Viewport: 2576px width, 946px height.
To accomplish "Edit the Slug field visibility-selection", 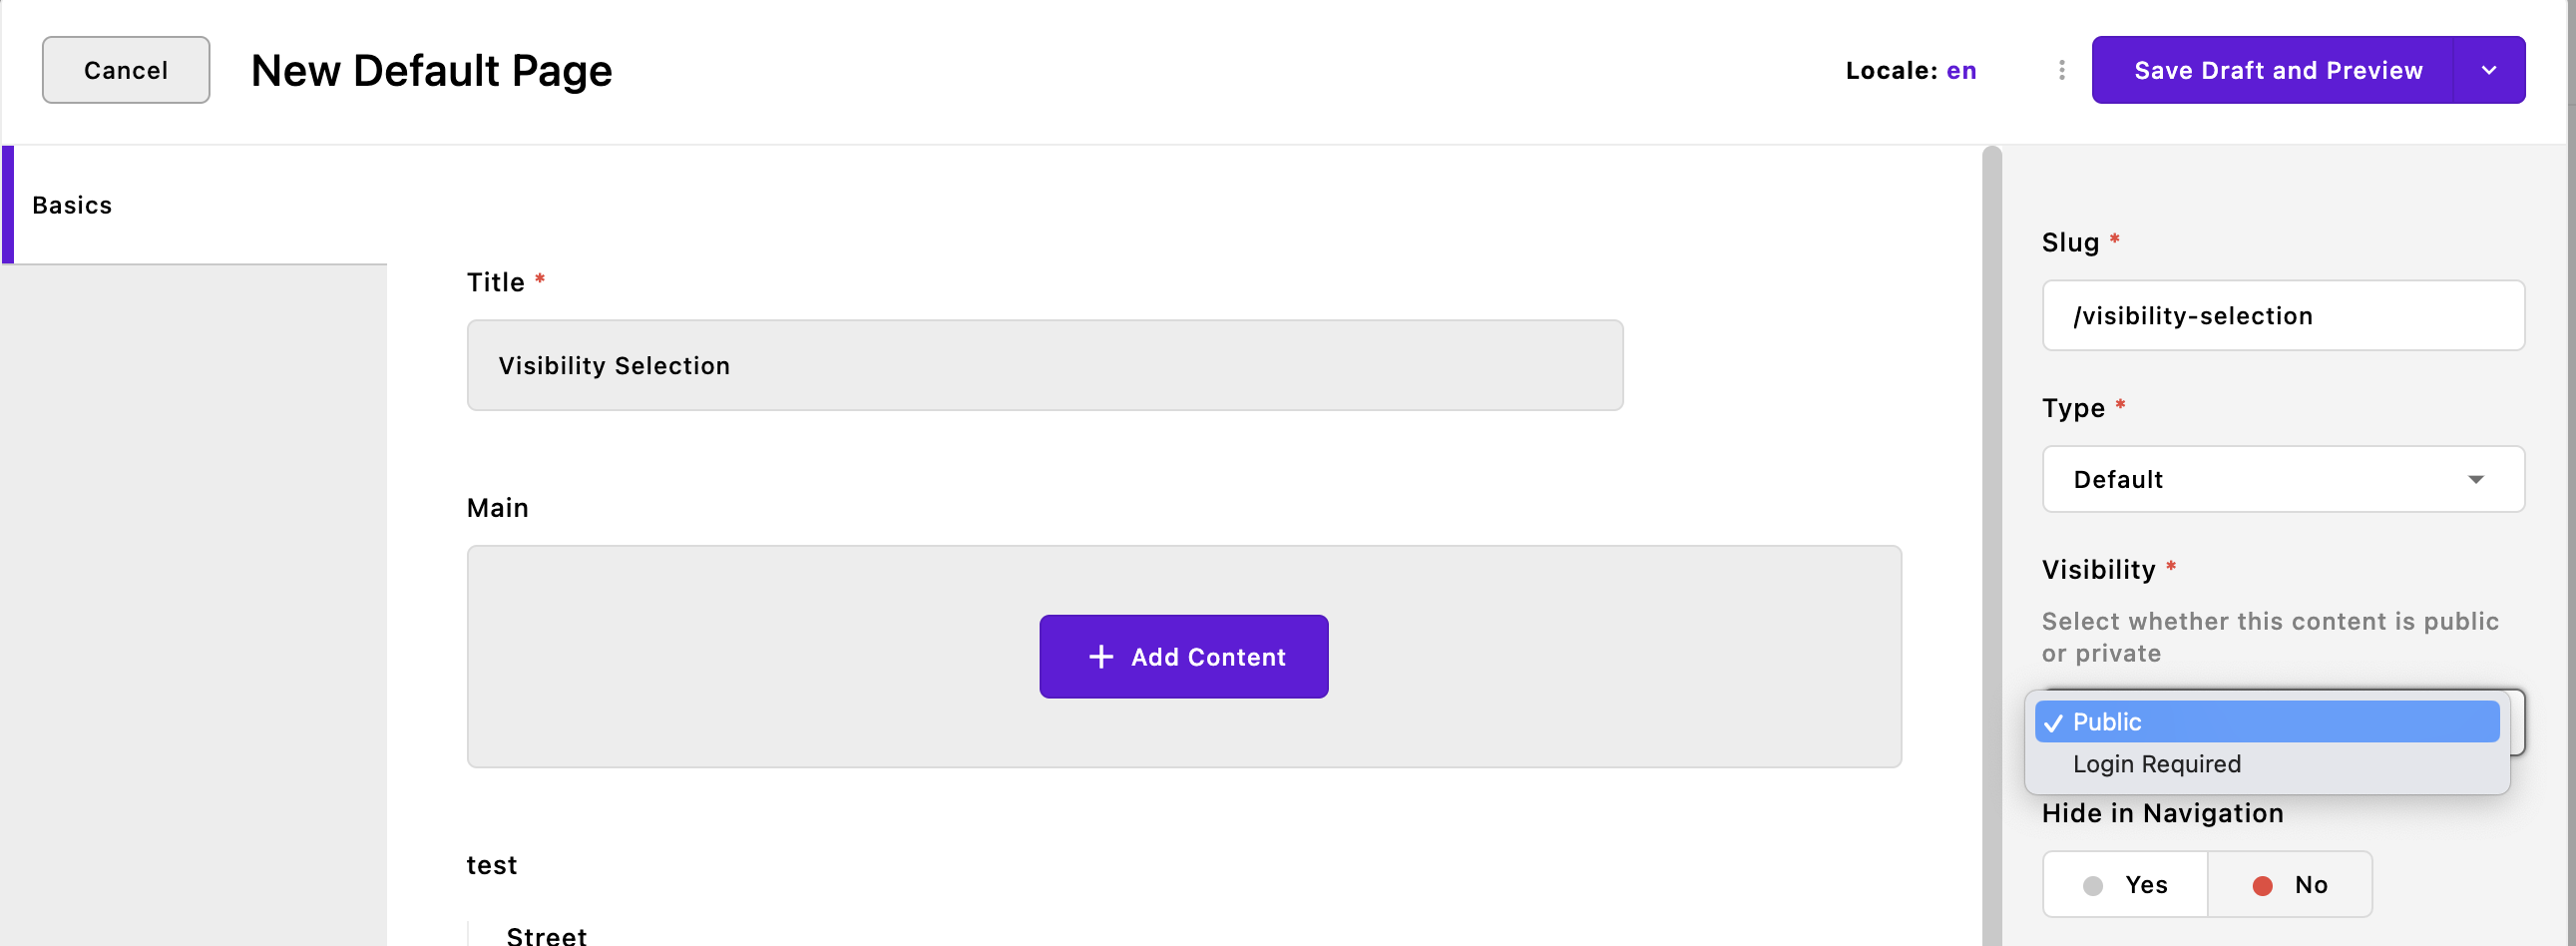I will click(2283, 315).
